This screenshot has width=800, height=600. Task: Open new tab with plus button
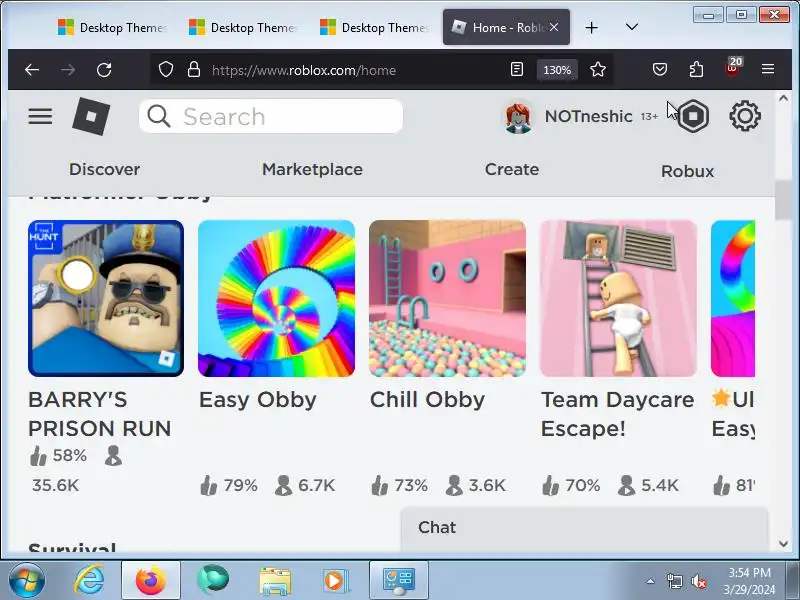[x=591, y=27]
